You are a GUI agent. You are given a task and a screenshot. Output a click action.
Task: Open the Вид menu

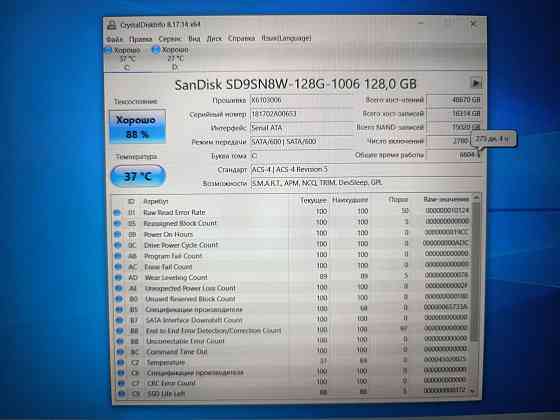point(194,38)
